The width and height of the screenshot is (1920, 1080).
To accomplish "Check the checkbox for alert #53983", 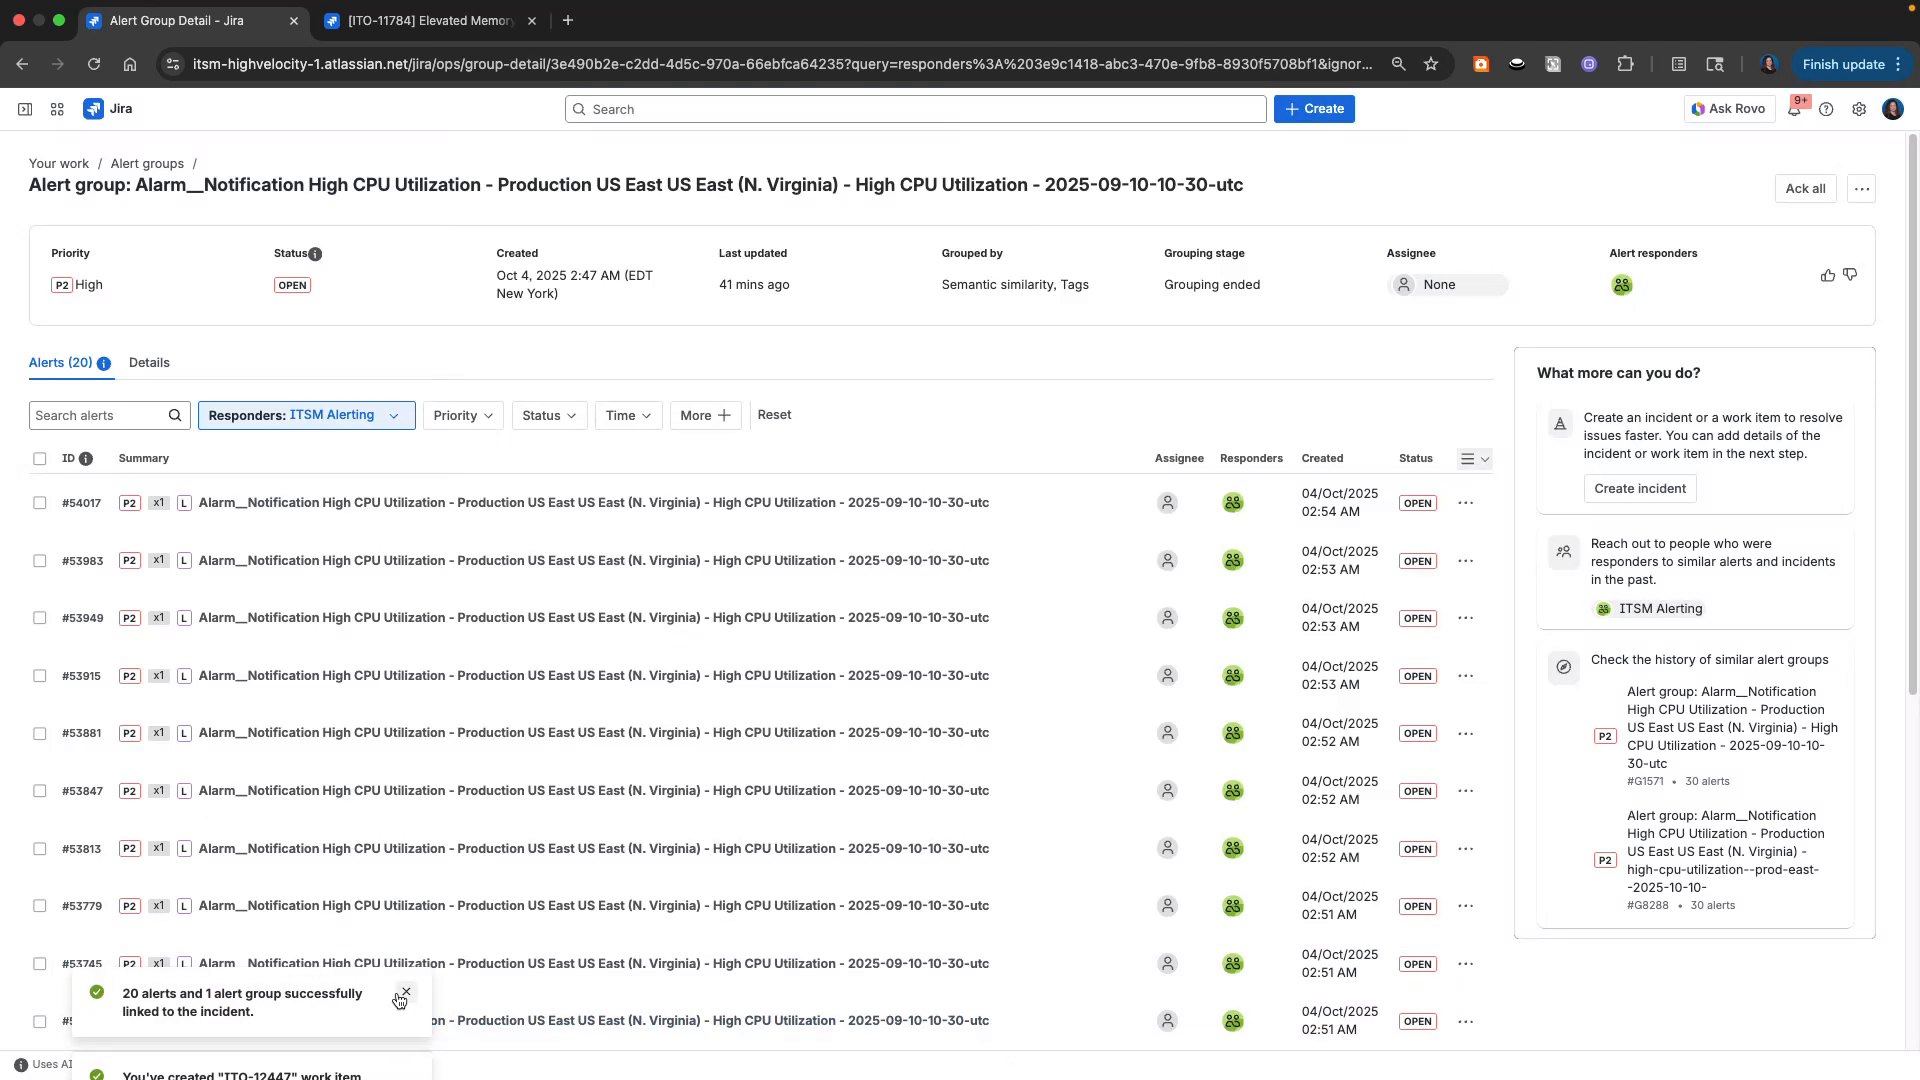I will click(40, 561).
